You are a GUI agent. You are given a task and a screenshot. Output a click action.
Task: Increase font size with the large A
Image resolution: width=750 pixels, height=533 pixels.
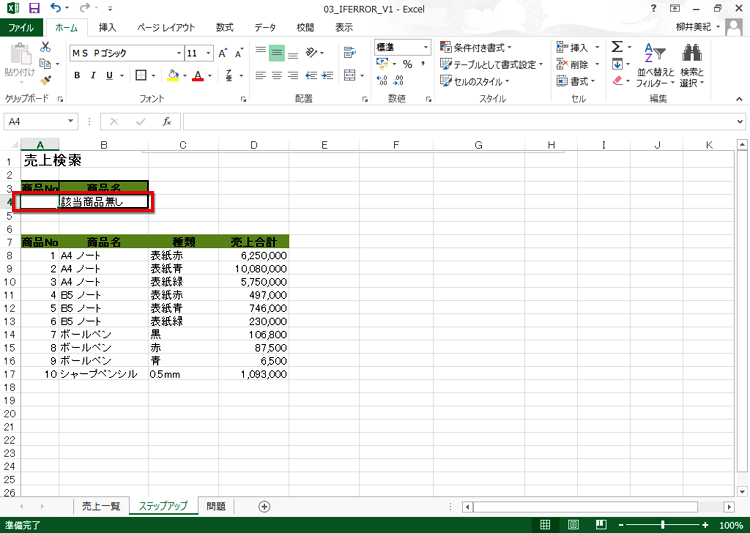pyautogui.click(x=222, y=53)
